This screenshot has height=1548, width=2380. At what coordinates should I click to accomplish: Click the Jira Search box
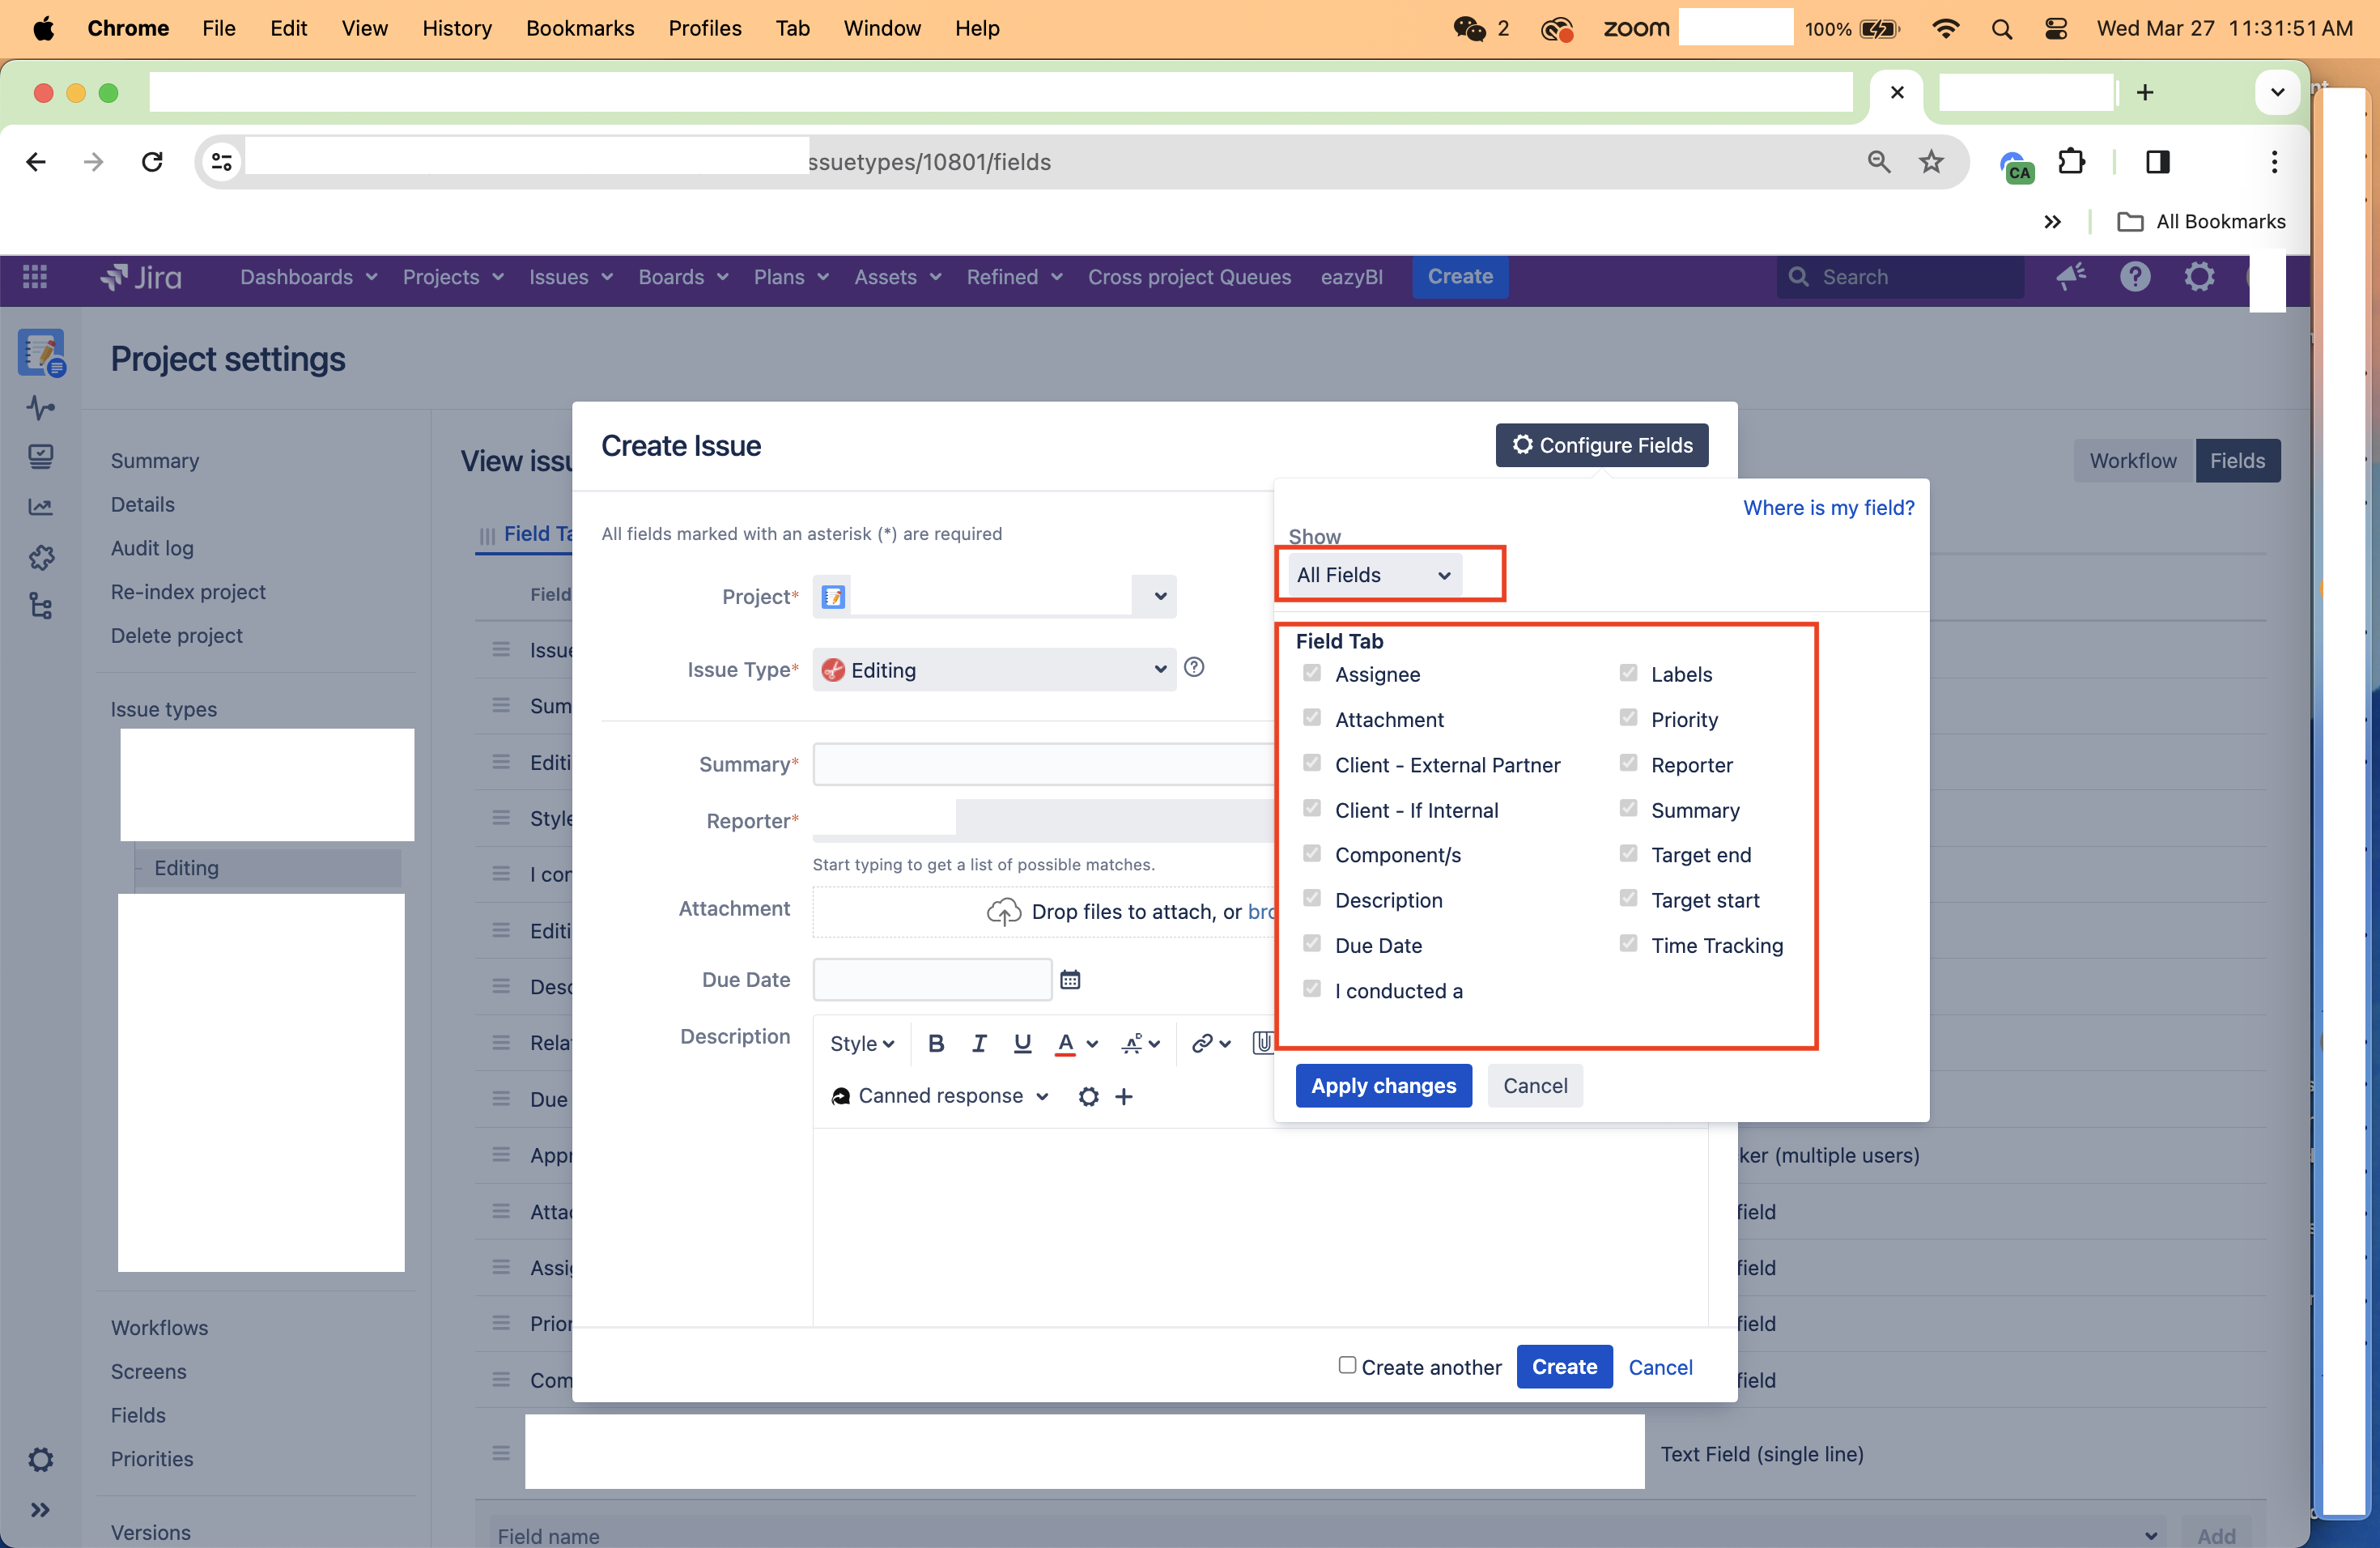click(1899, 277)
